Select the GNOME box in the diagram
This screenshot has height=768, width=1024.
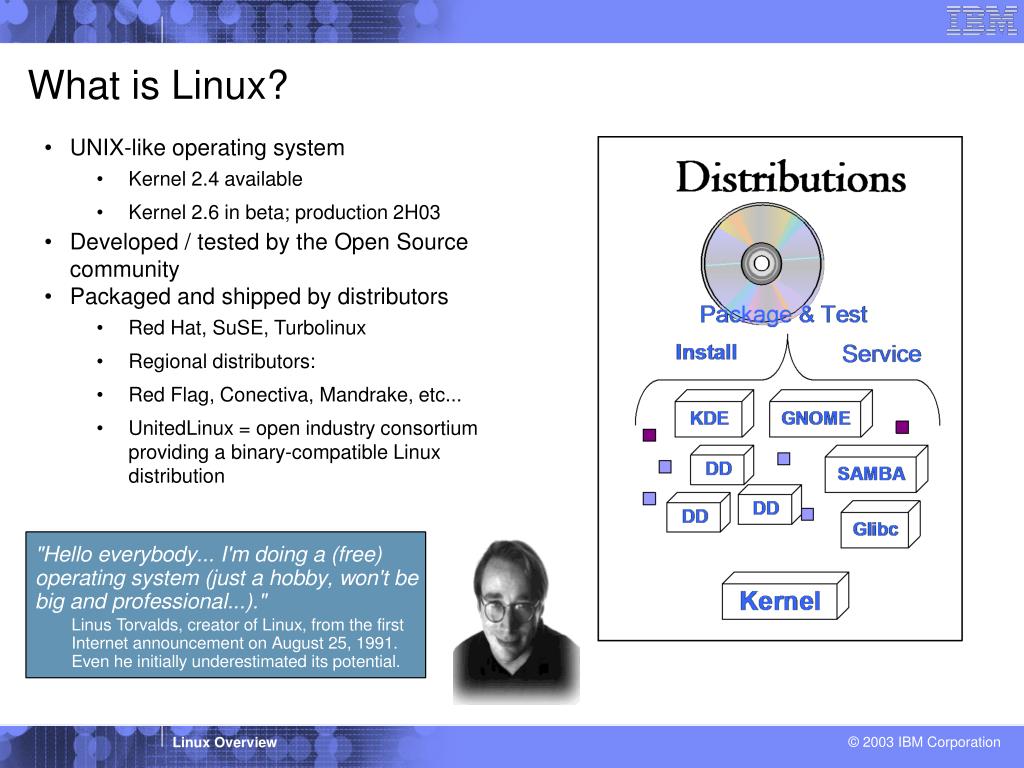(821, 413)
